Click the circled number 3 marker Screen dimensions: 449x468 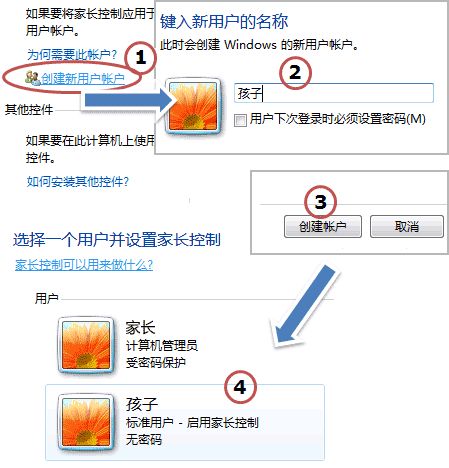click(x=320, y=202)
